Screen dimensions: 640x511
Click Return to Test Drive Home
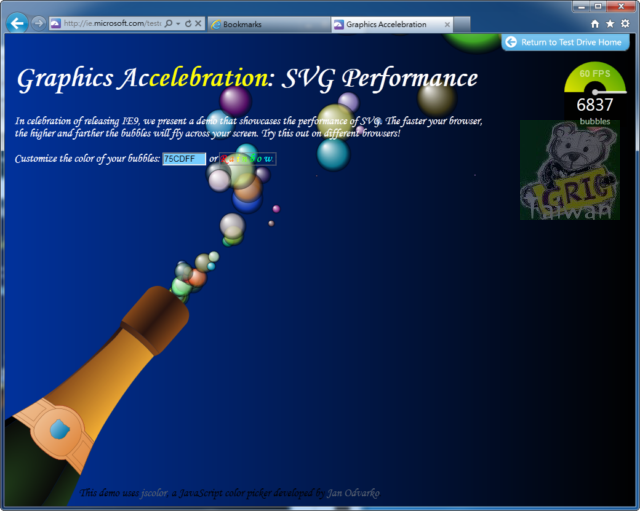pyautogui.click(x=565, y=42)
